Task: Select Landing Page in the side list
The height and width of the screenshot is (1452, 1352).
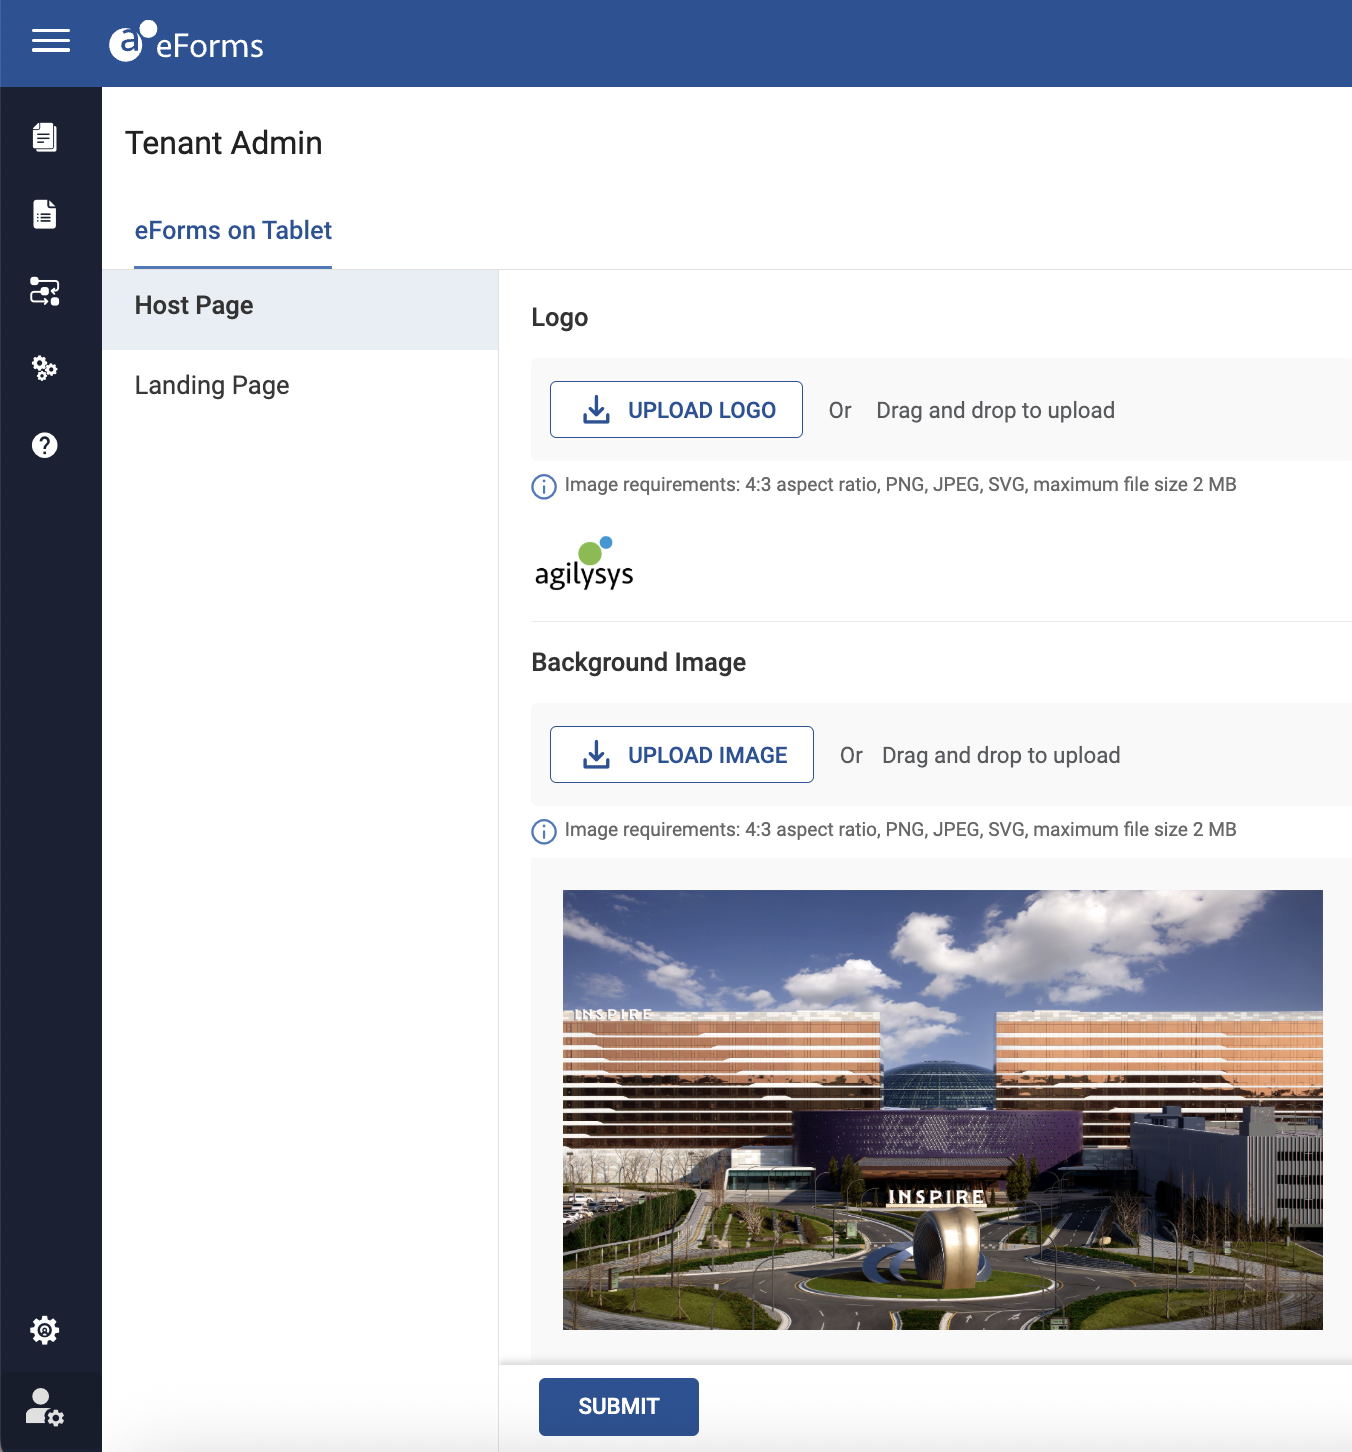Action: coord(300,386)
